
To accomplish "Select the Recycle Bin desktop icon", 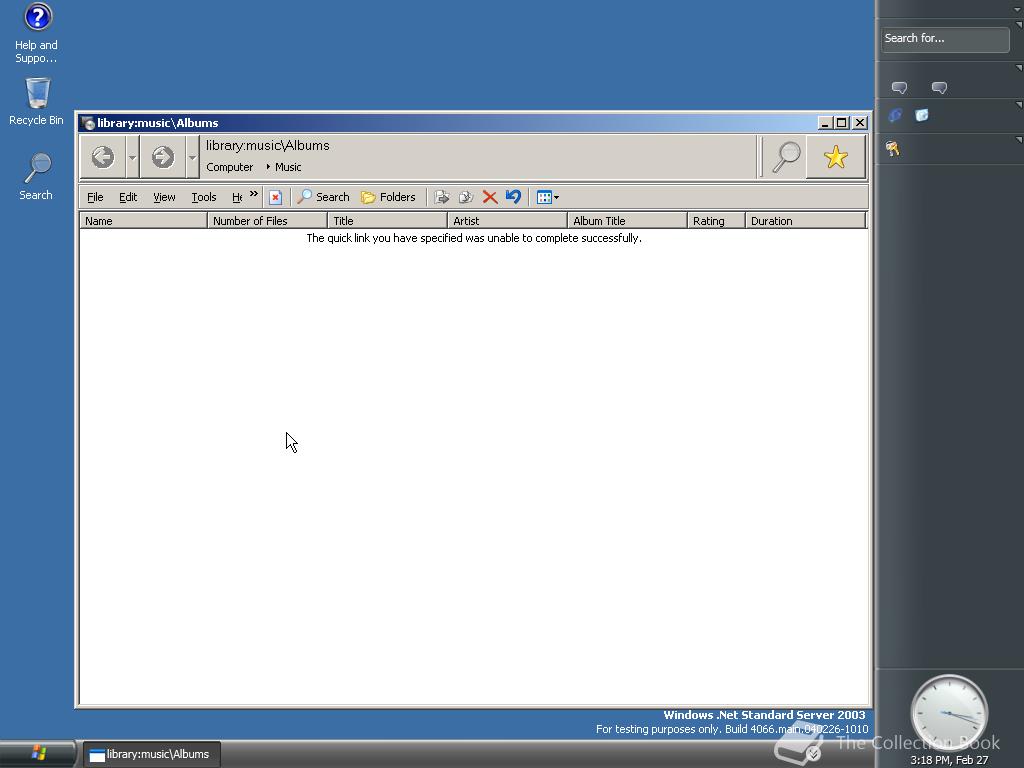I will 37,102.
